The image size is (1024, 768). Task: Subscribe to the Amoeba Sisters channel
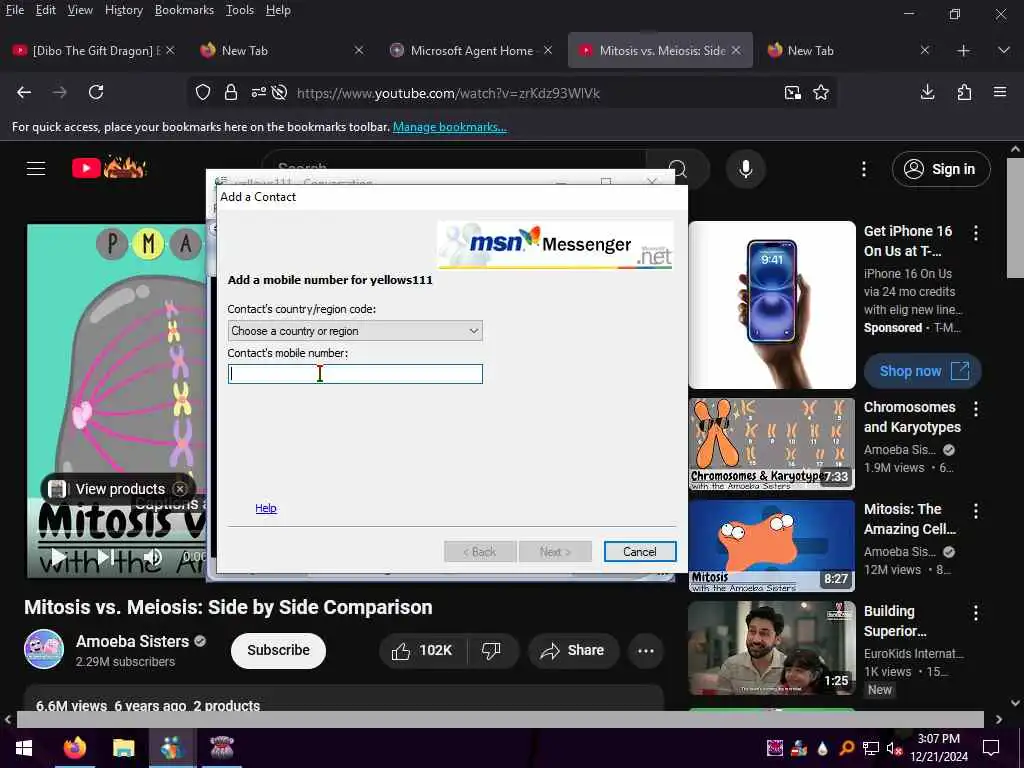coord(278,650)
